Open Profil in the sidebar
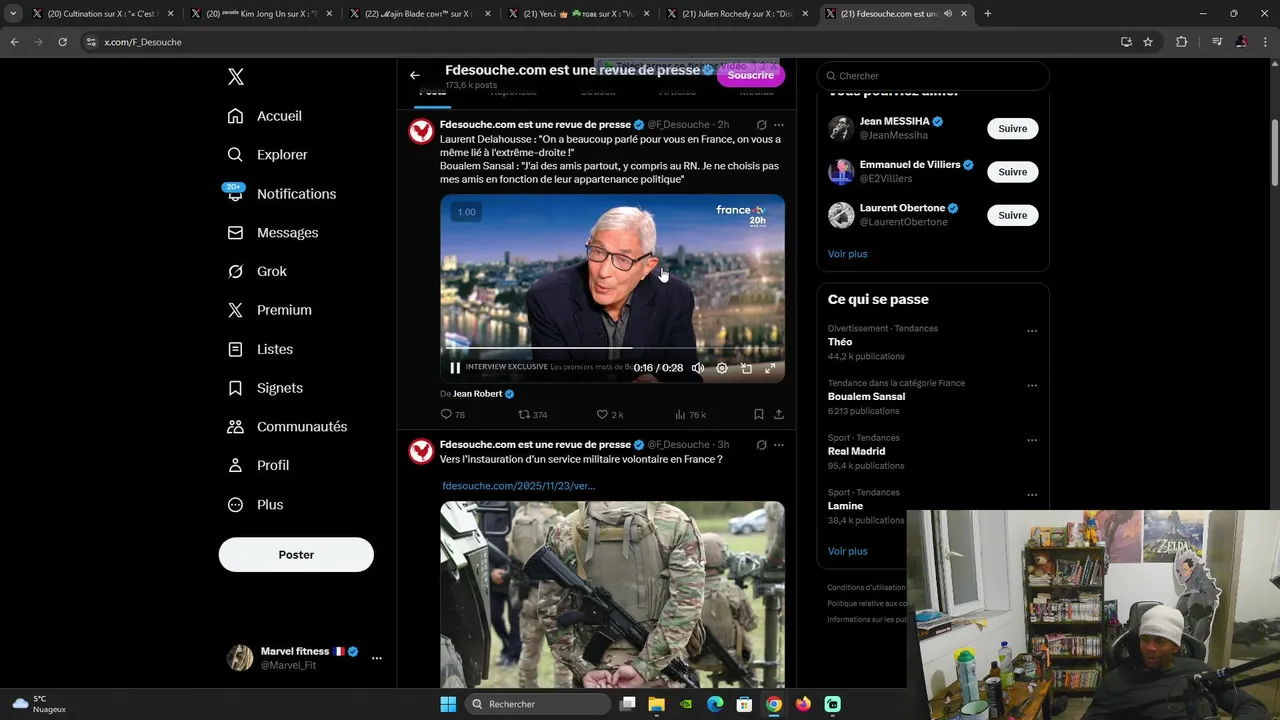This screenshot has height=720, width=1280. pyautogui.click(x=258, y=465)
